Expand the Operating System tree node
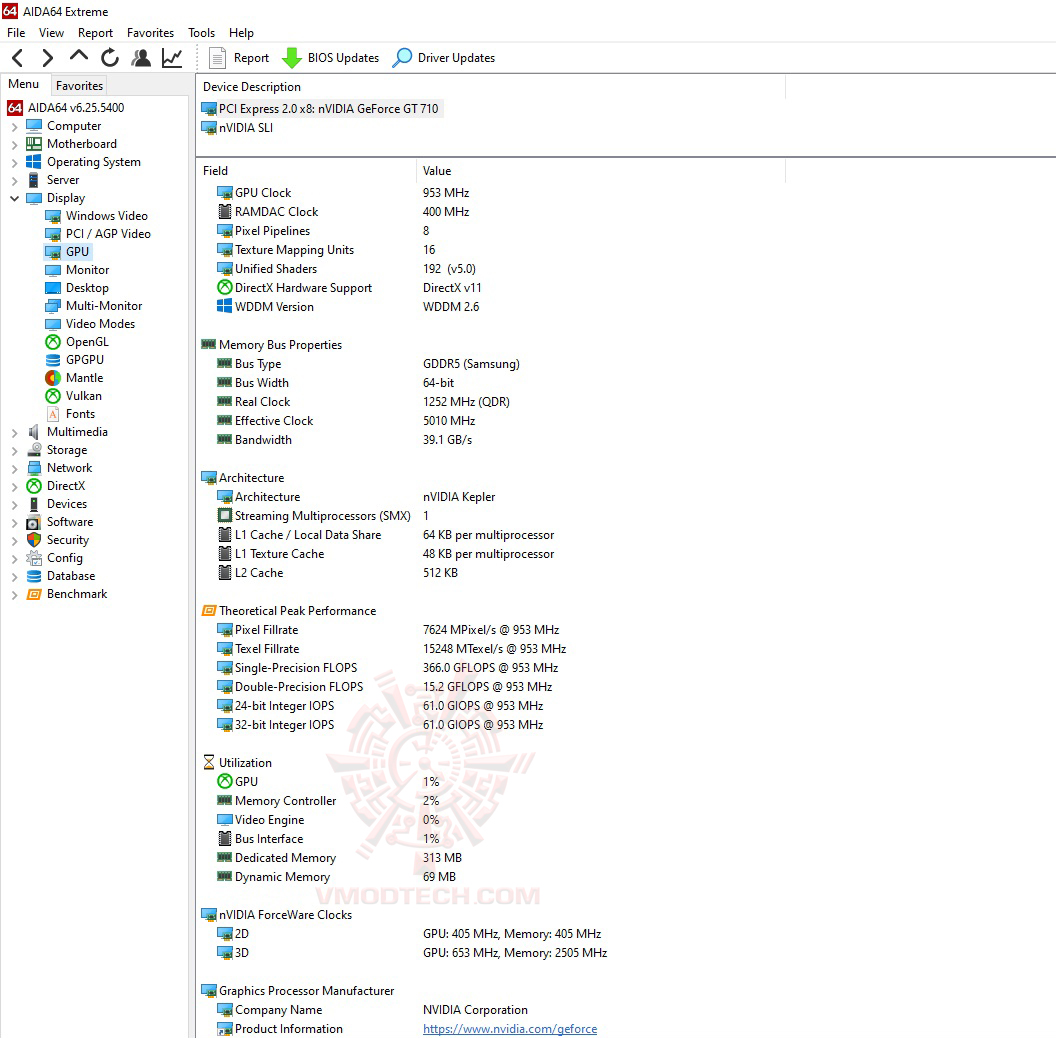1056x1038 pixels. coord(14,162)
